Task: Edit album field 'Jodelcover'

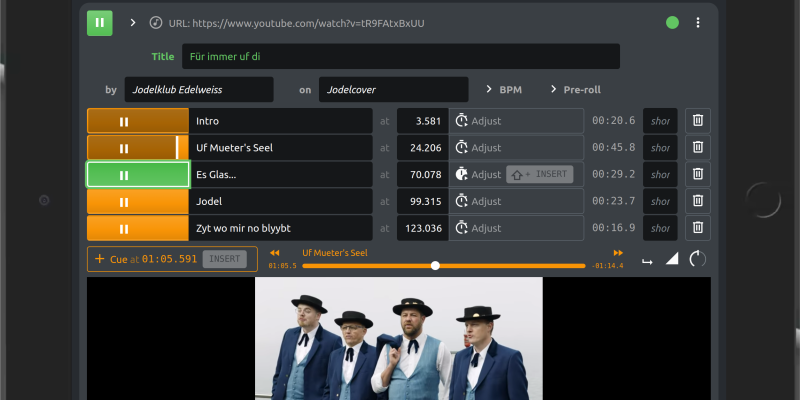Action: pos(393,89)
